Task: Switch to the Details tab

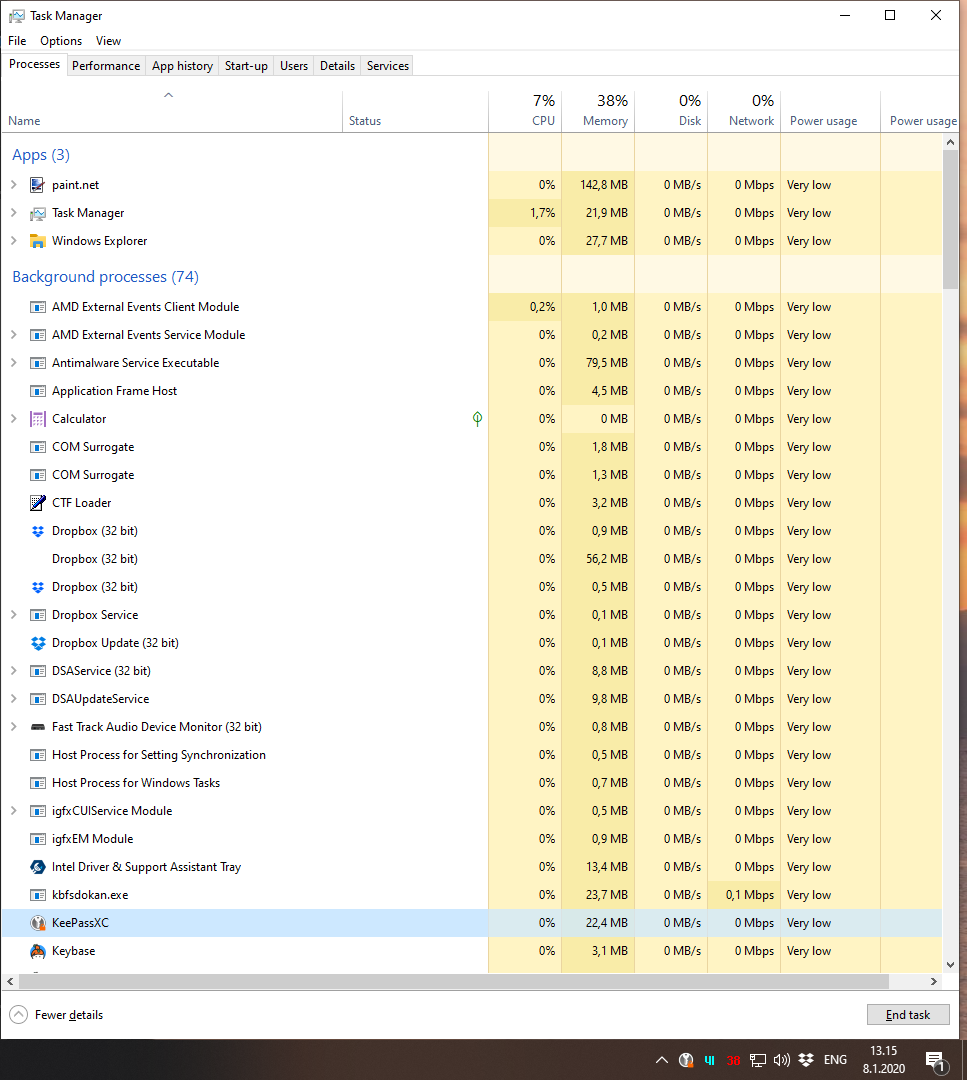Action: [337, 65]
